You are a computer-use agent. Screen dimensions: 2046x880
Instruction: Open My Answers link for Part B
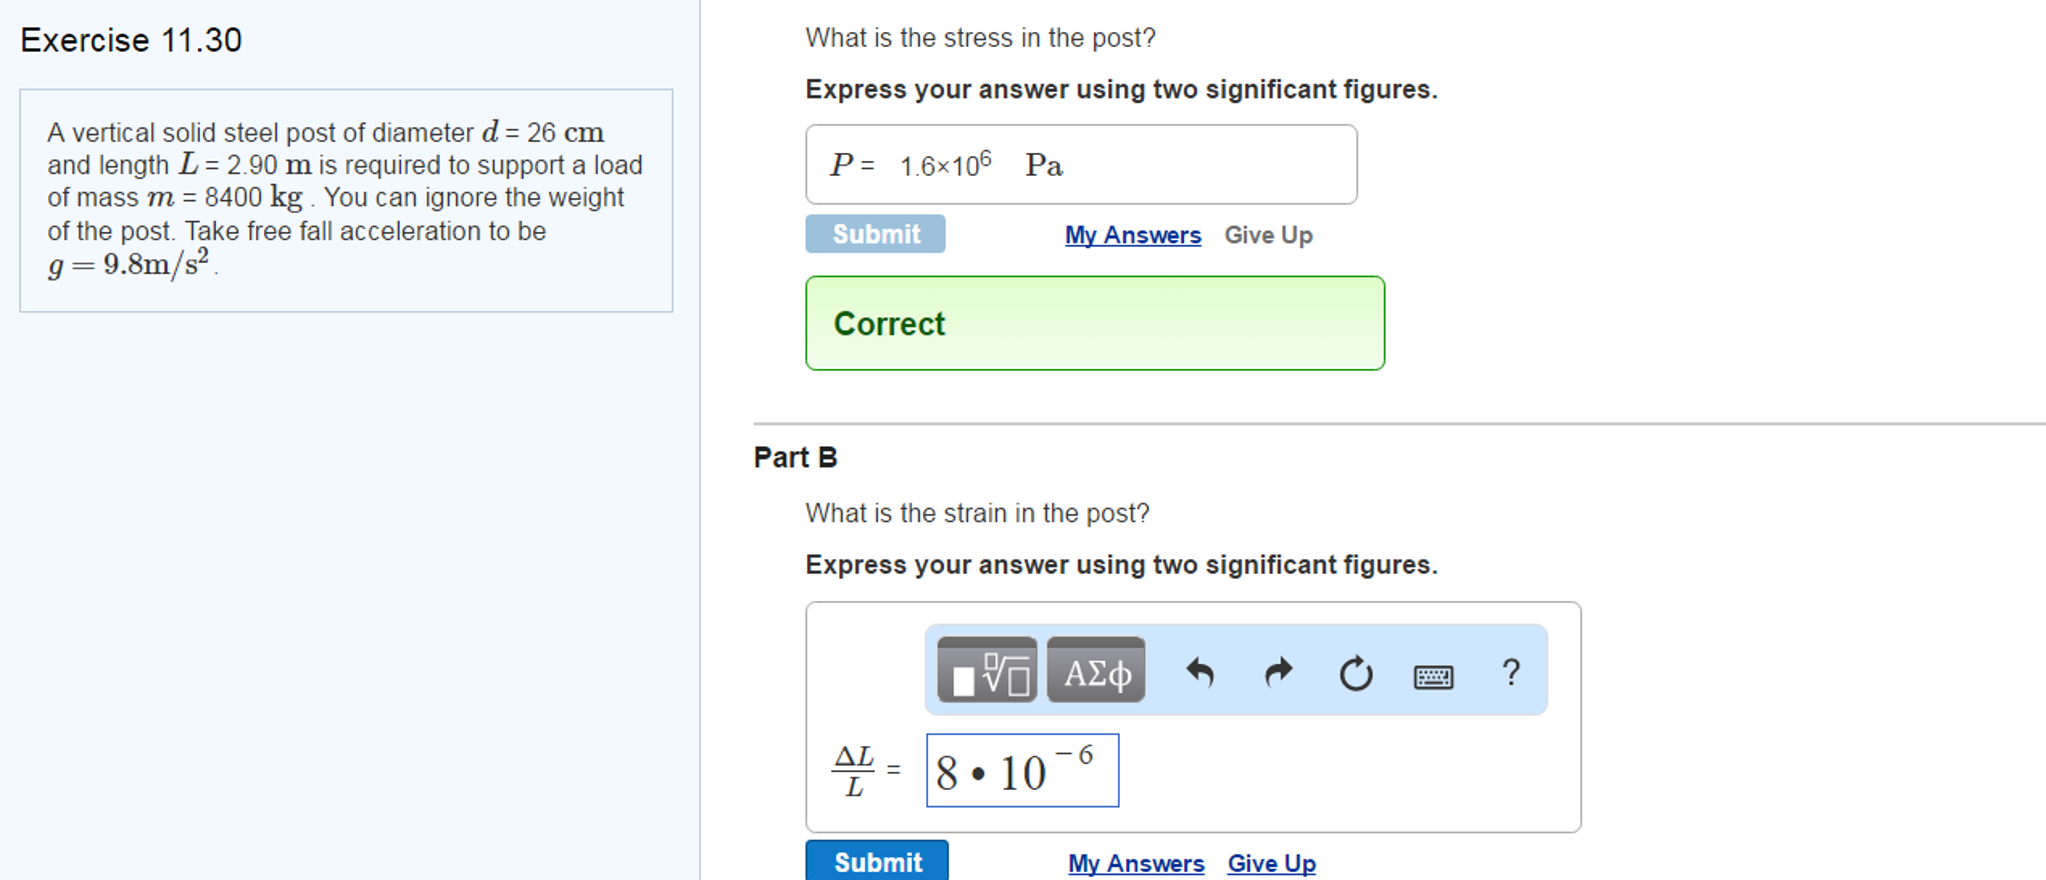click(x=1136, y=863)
